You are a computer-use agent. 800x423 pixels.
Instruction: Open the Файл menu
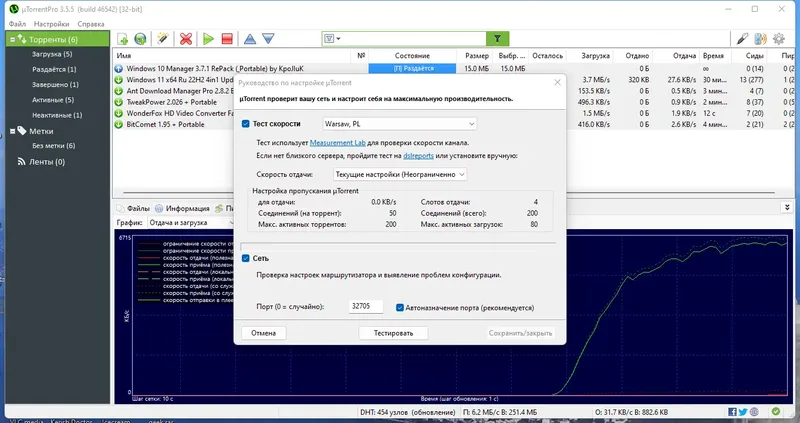pos(17,24)
